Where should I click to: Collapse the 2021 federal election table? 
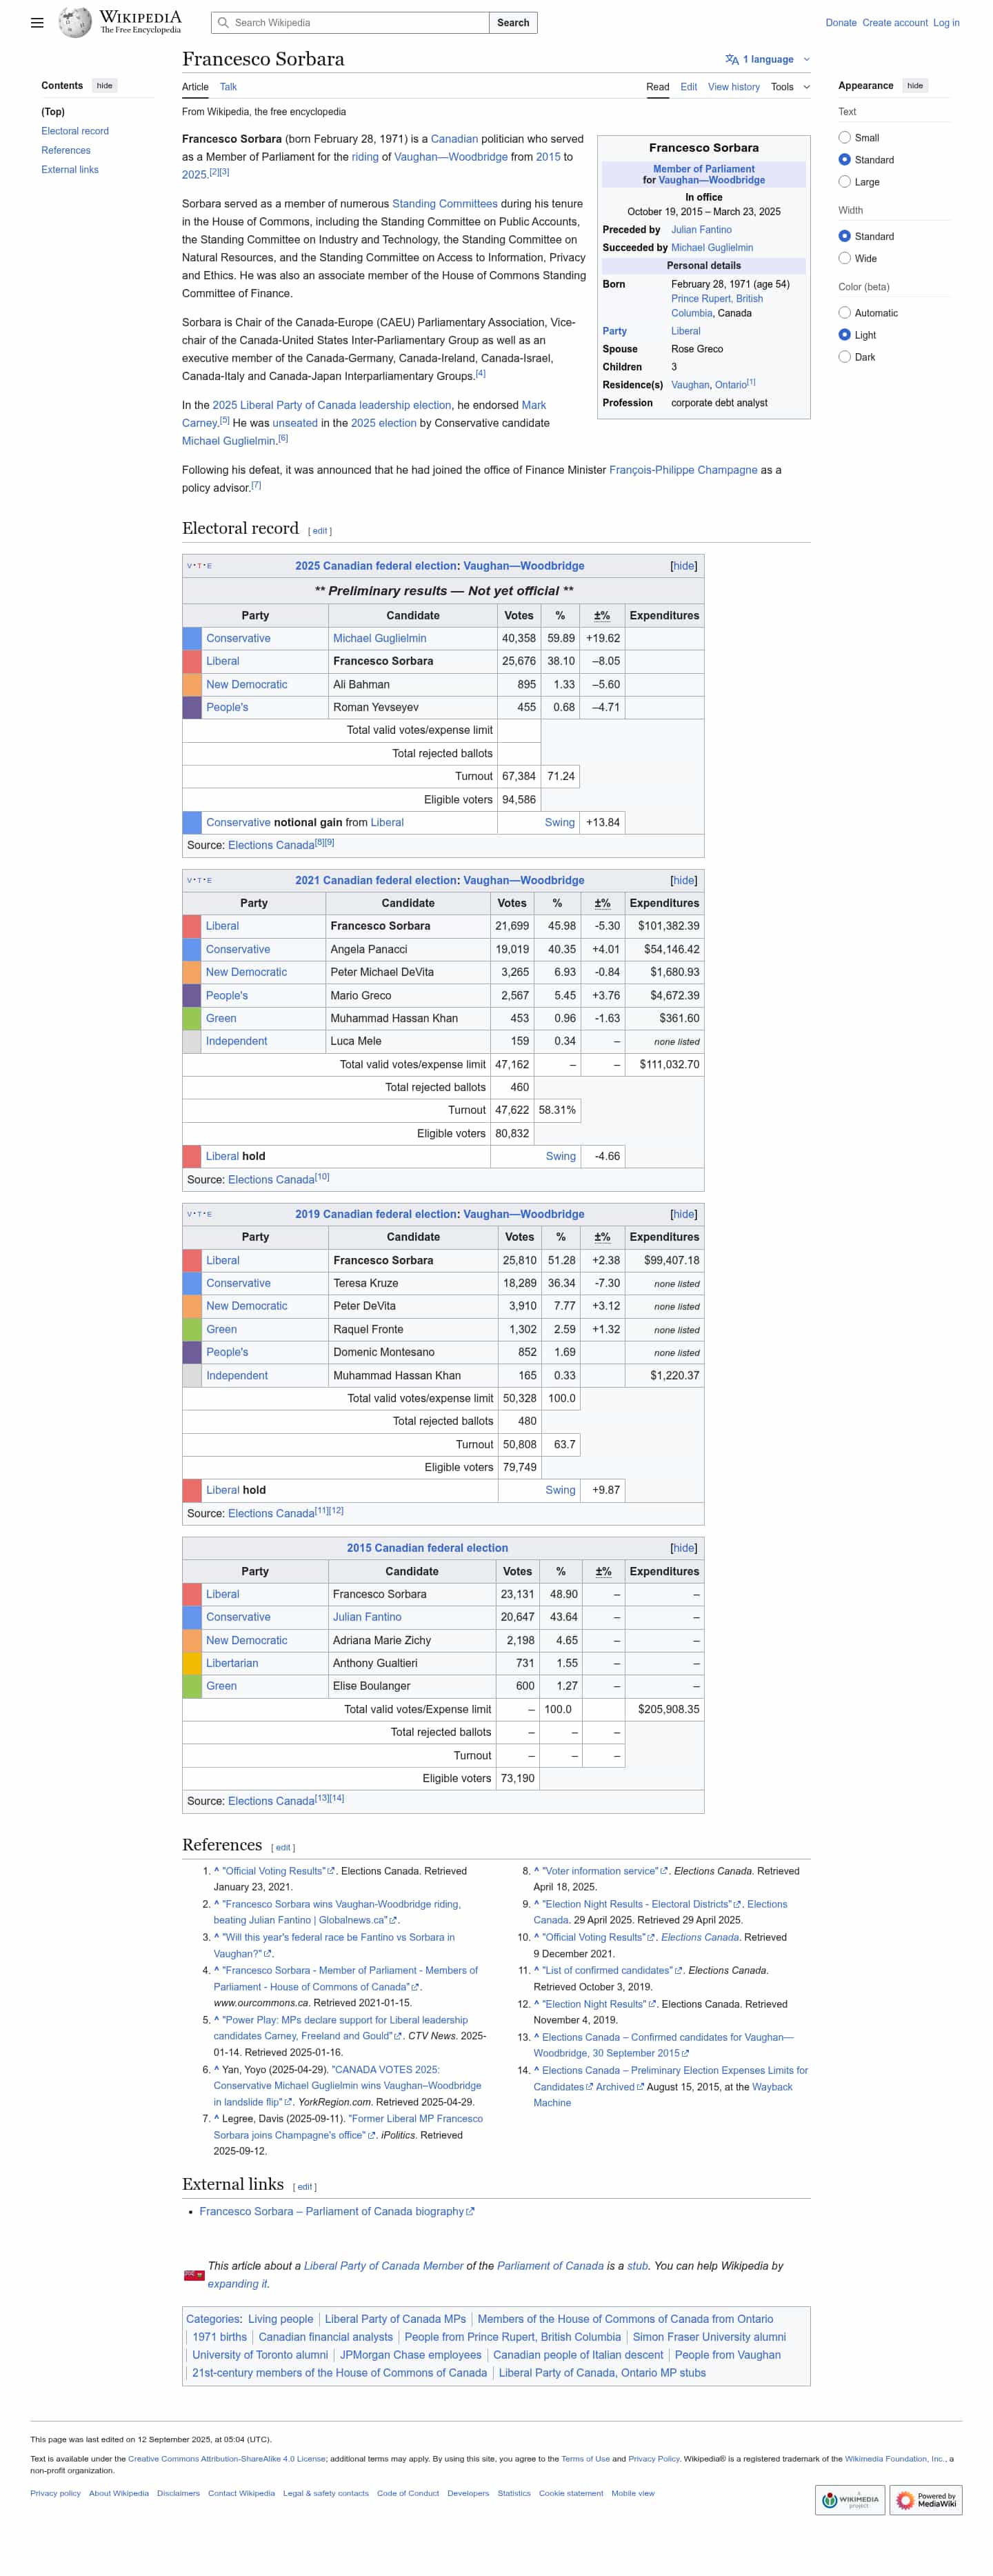(x=684, y=881)
